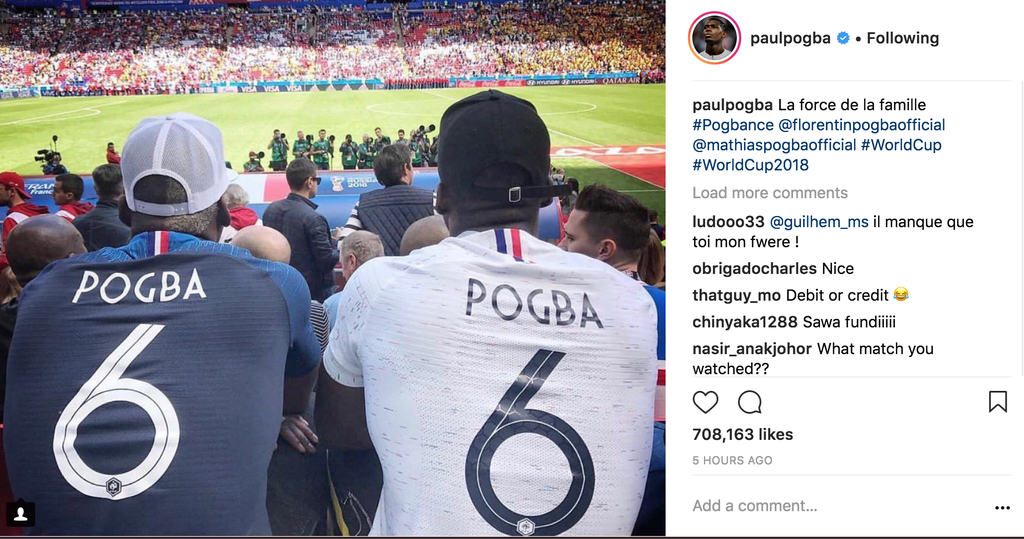1024x539 pixels.
Task: Toggle the Following status button
Action: point(903,38)
